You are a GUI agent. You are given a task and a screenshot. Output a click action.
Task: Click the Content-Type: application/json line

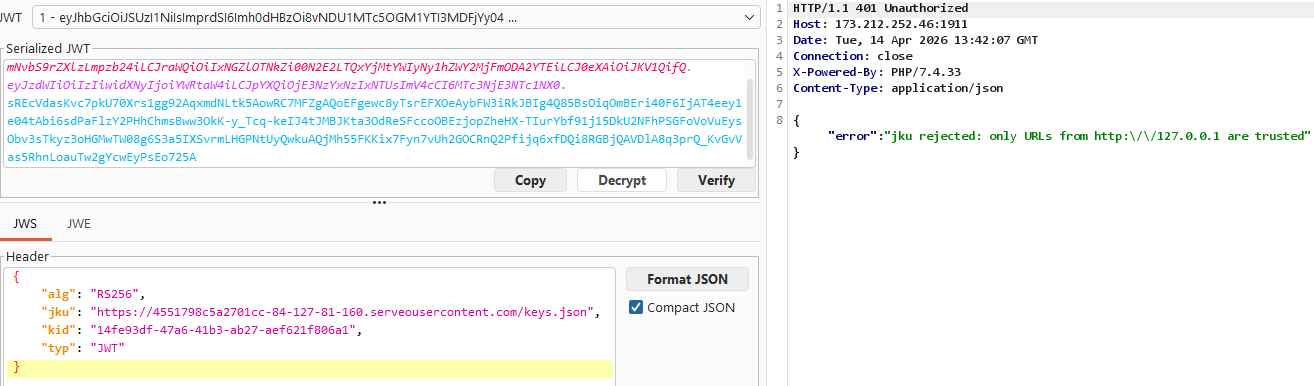click(x=898, y=88)
